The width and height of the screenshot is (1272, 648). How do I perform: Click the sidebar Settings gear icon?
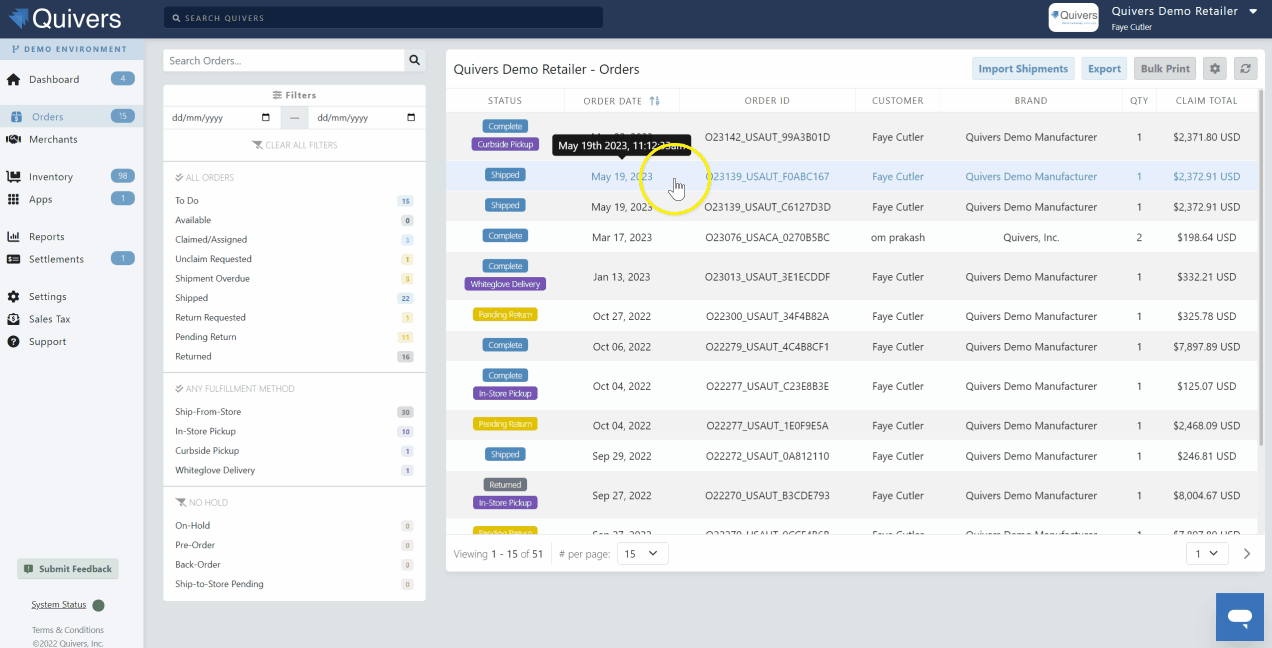tap(14, 297)
